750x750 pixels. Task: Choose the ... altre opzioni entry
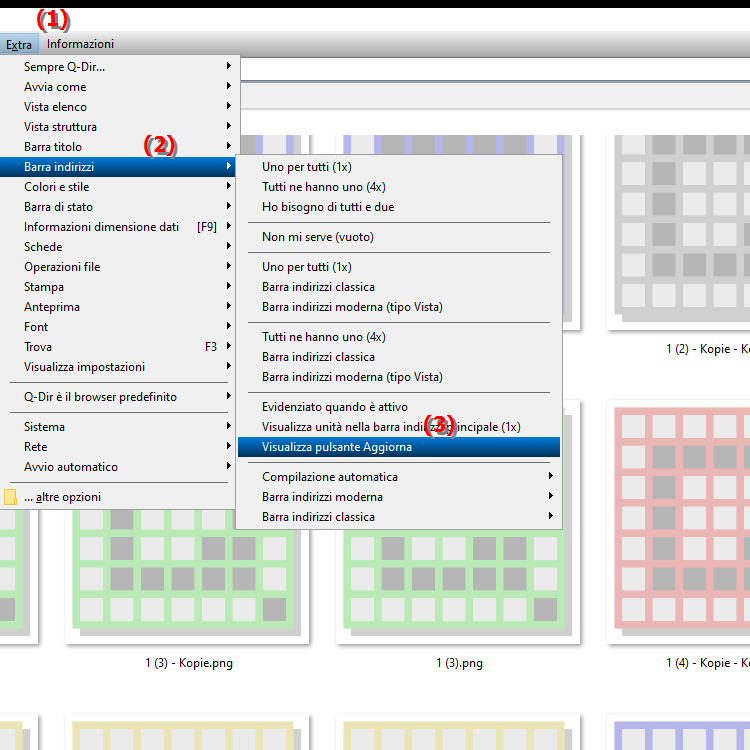coord(117,497)
